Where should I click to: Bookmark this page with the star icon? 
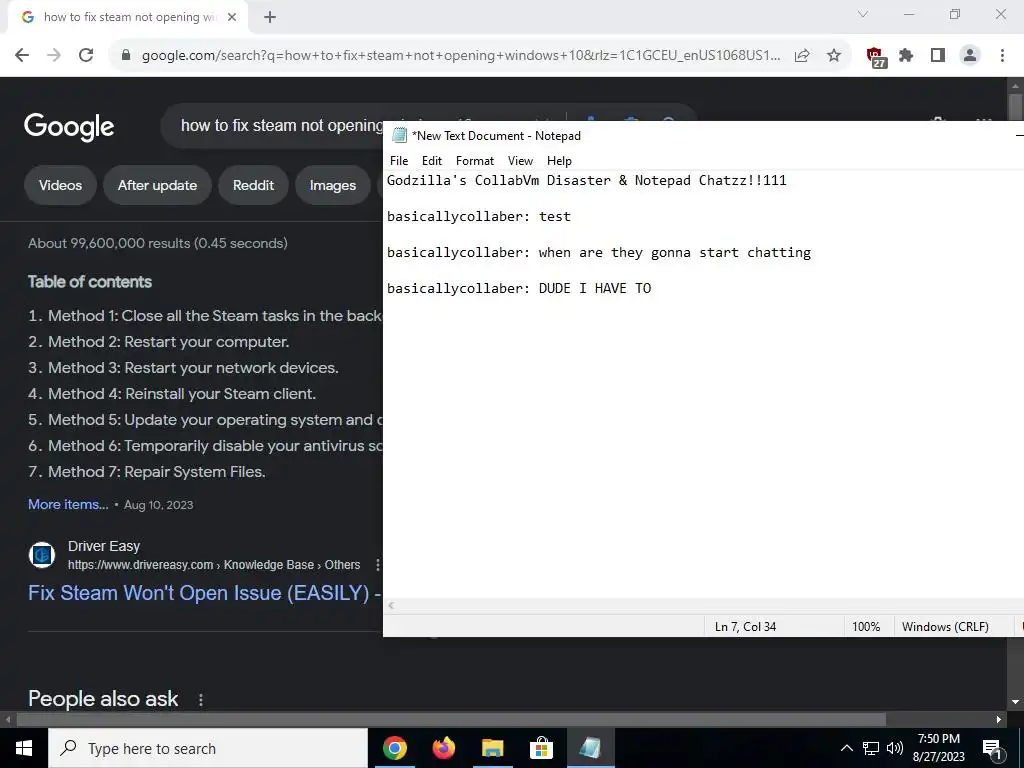pyautogui.click(x=834, y=56)
